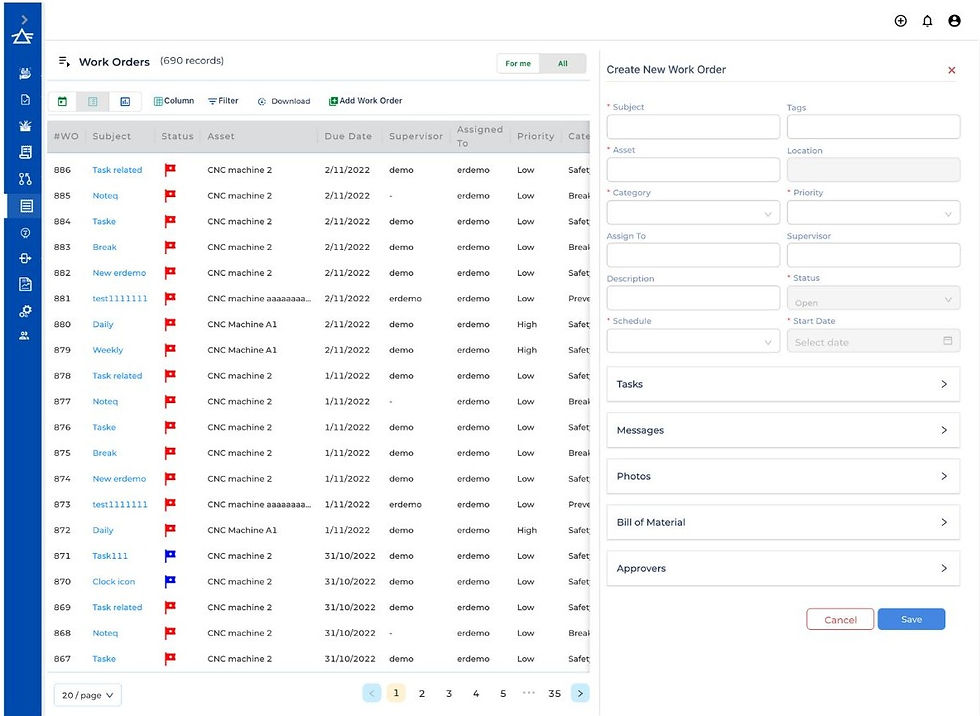Expand the Bill of Material section
The width and height of the screenshot is (980, 716).
tap(782, 522)
